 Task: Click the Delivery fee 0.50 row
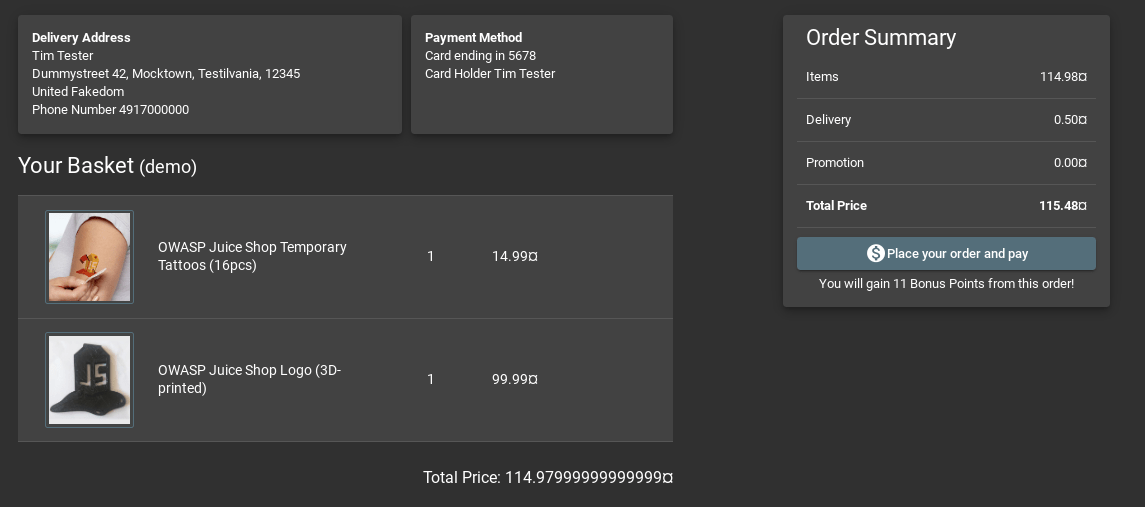[x=946, y=120]
